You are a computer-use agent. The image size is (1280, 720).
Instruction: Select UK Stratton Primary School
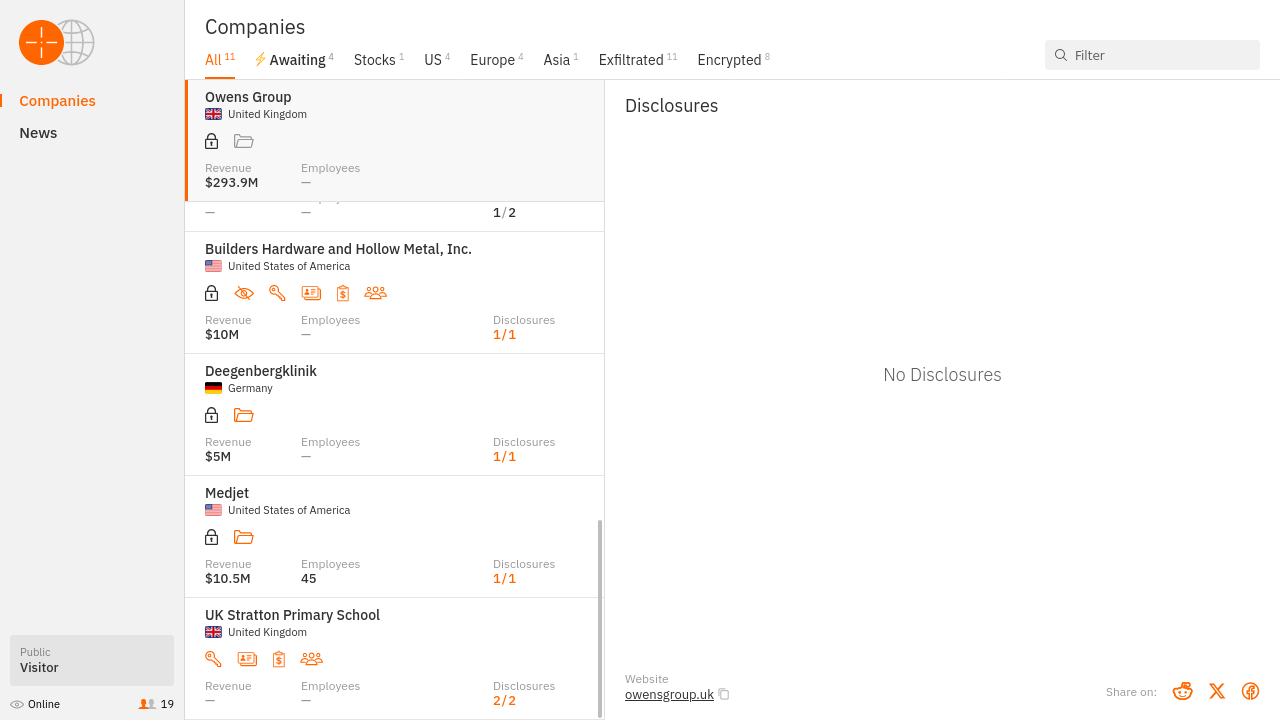coord(395,659)
